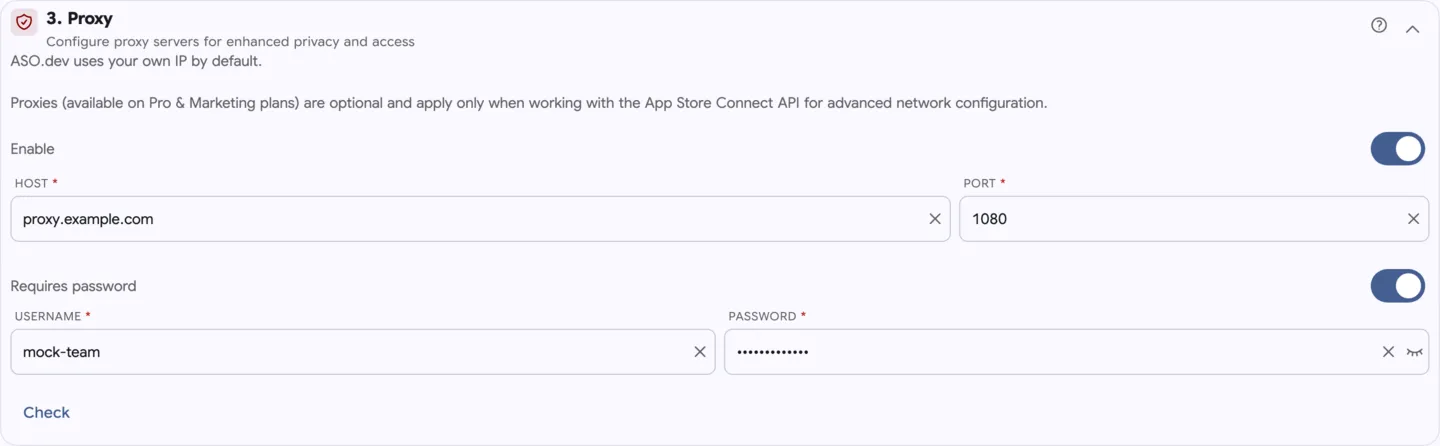Image resolution: width=1440 pixels, height=446 pixels.
Task: Click the "Requires password" label text
Action: [x=73, y=286]
